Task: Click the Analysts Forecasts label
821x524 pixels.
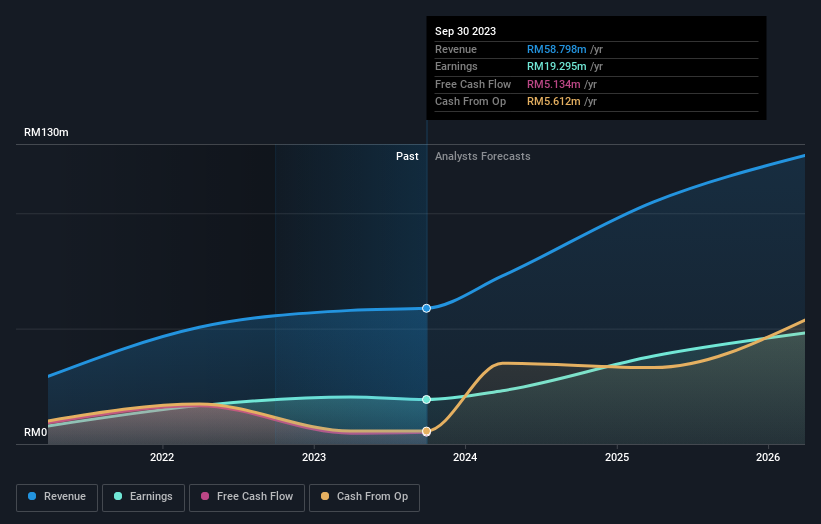Action: (x=482, y=157)
